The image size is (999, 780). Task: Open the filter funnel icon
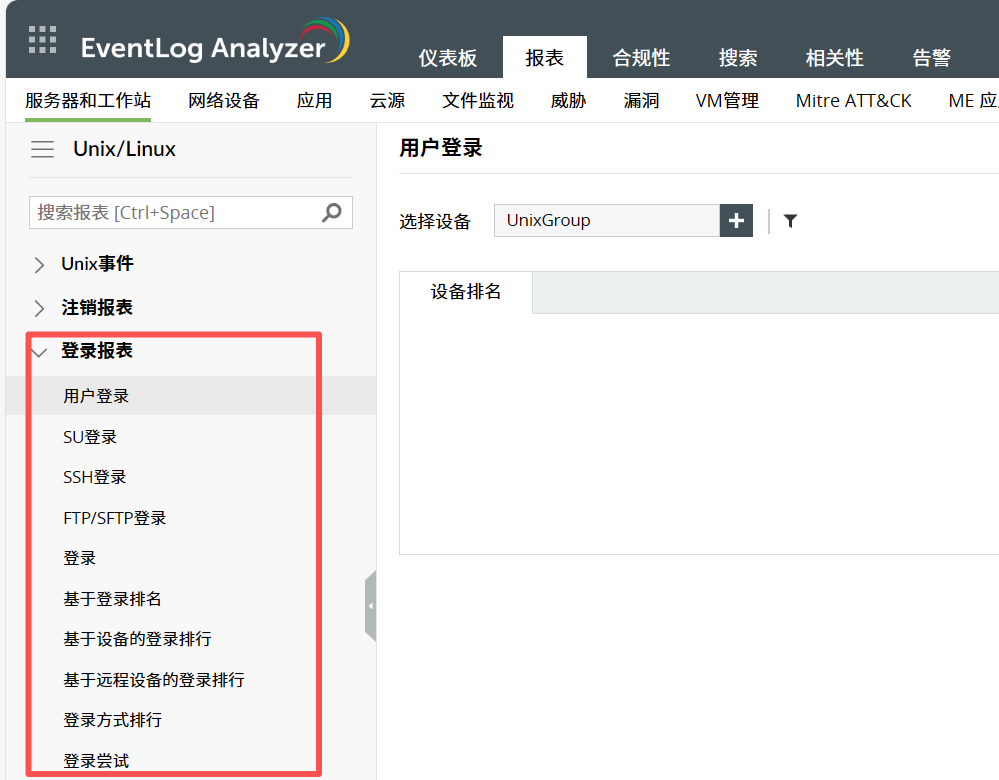790,221
